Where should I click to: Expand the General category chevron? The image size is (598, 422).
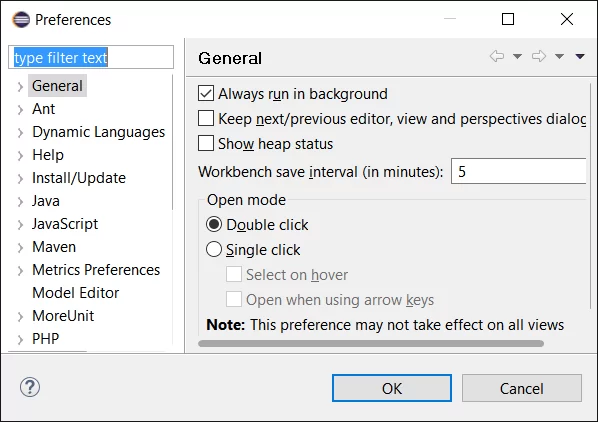pyautogui.click(x=20, y=87)
